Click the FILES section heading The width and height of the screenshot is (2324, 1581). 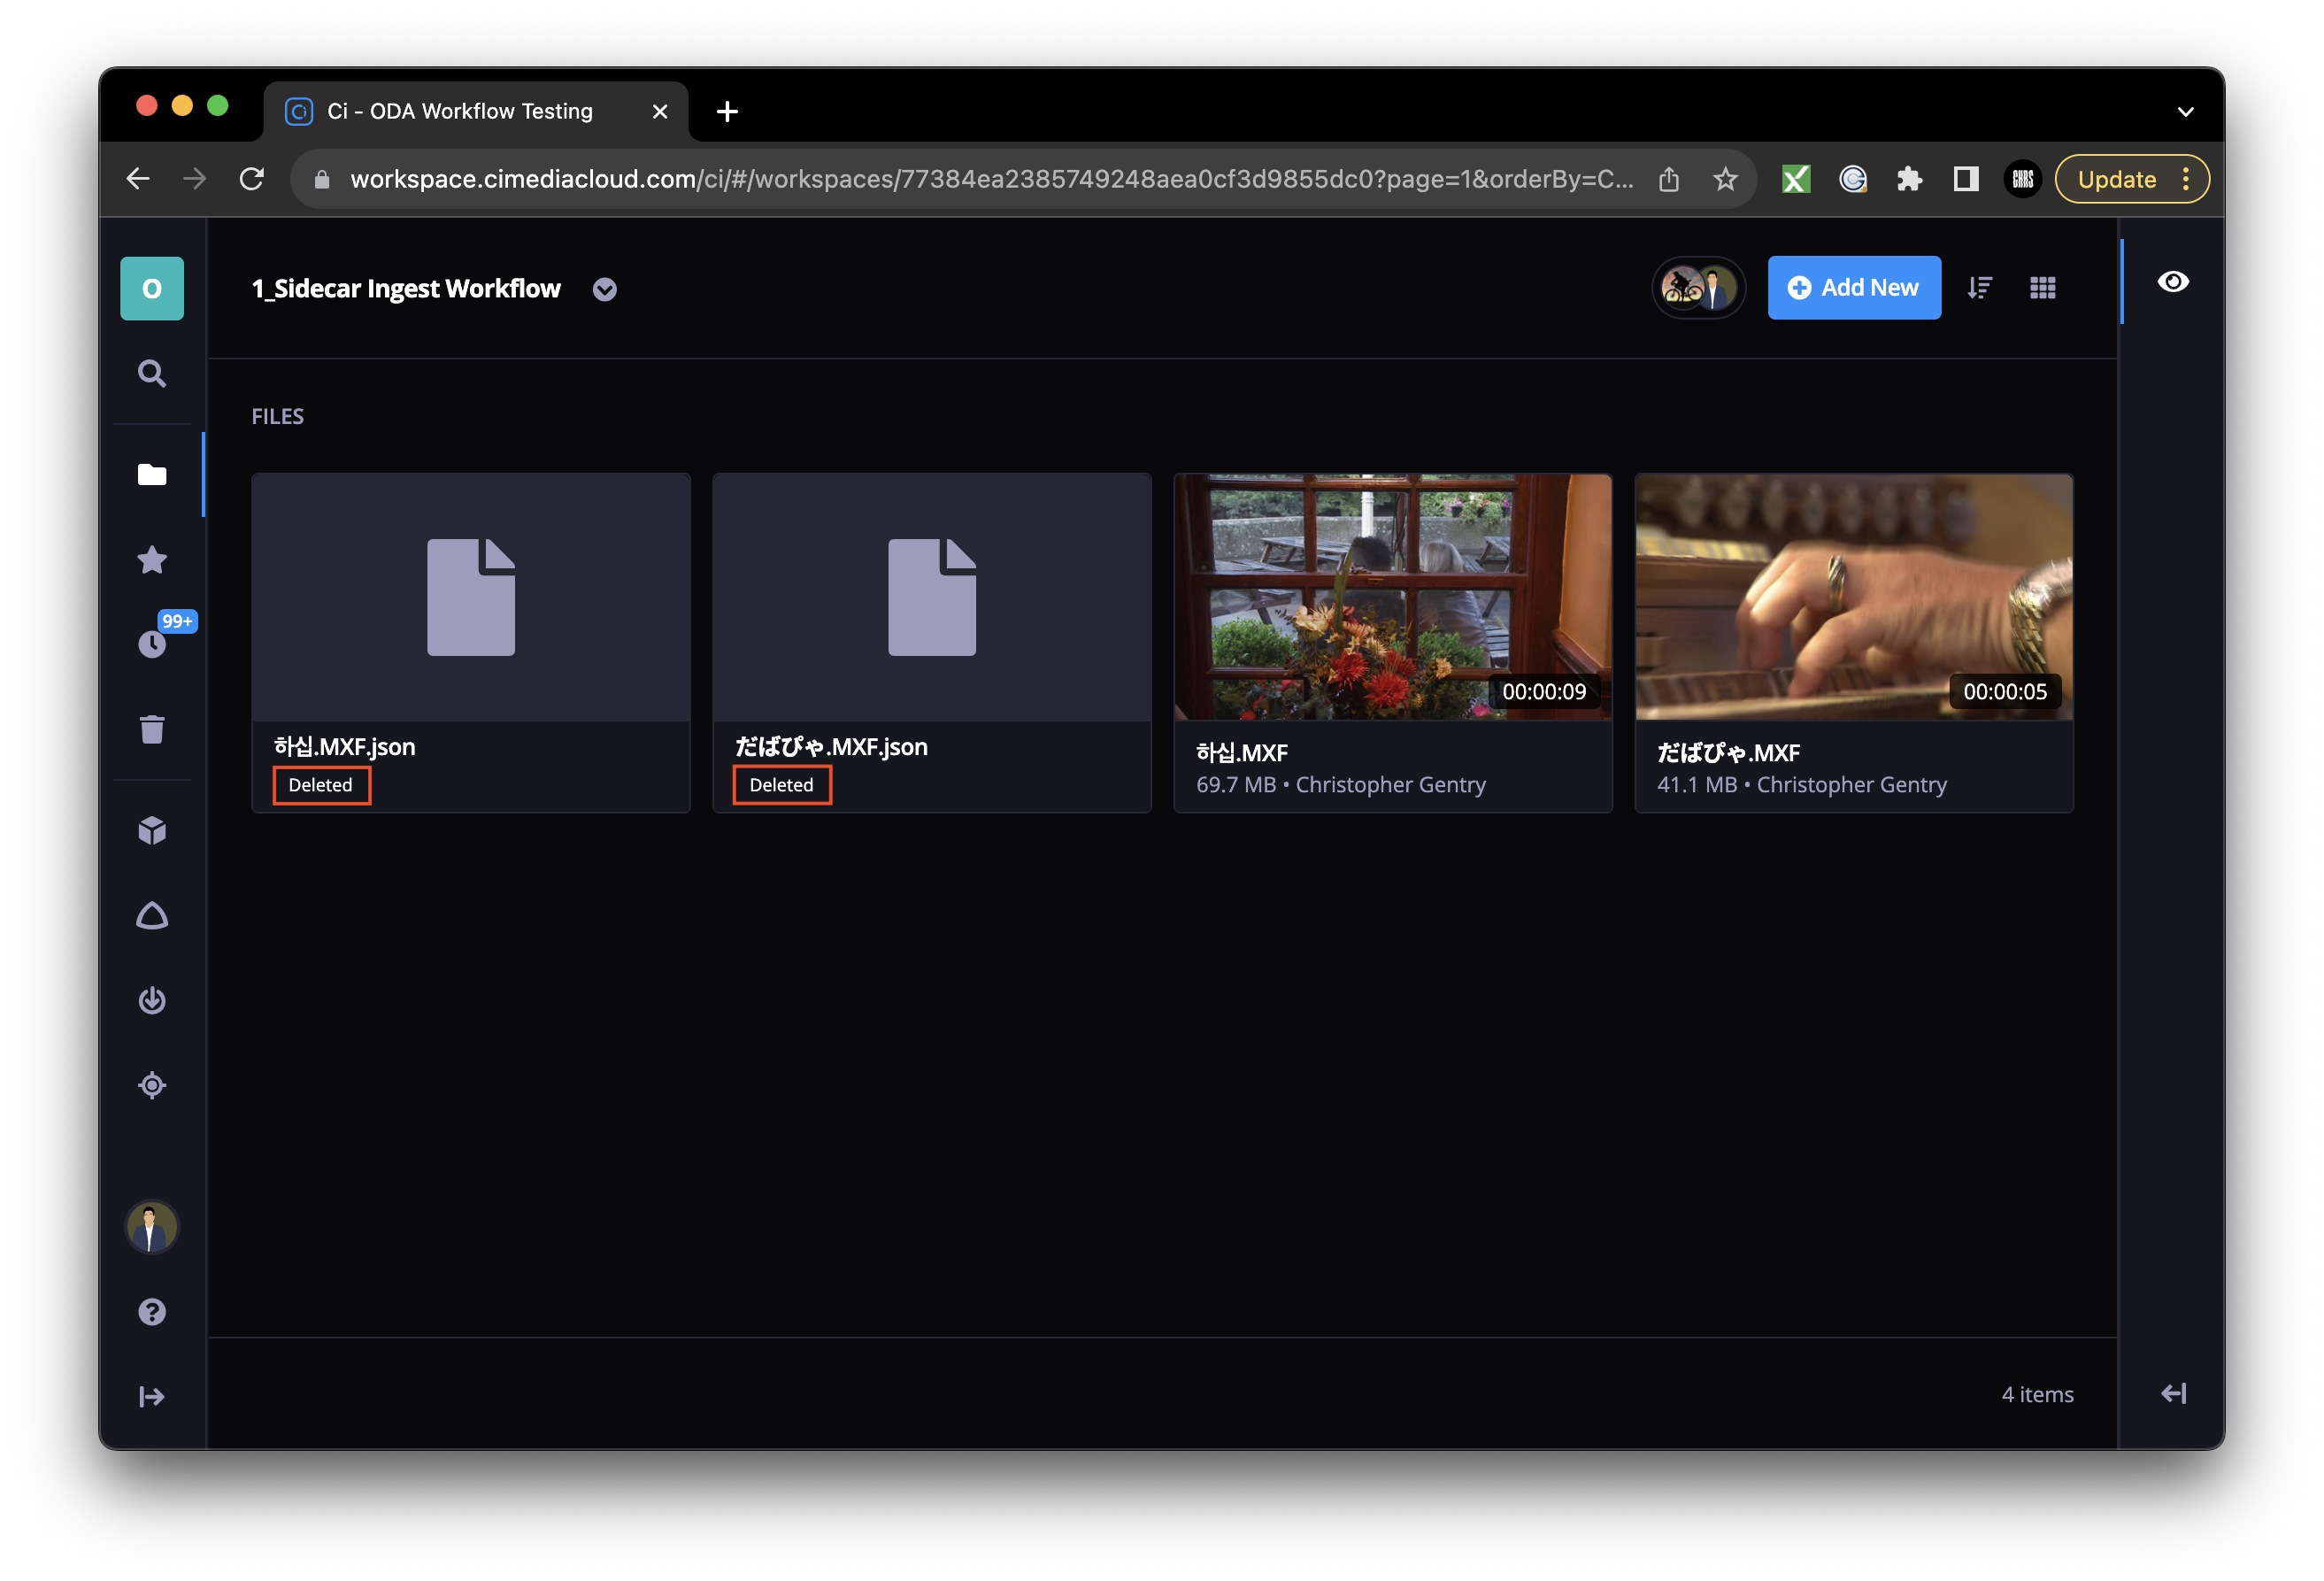[x=277, y=416]
